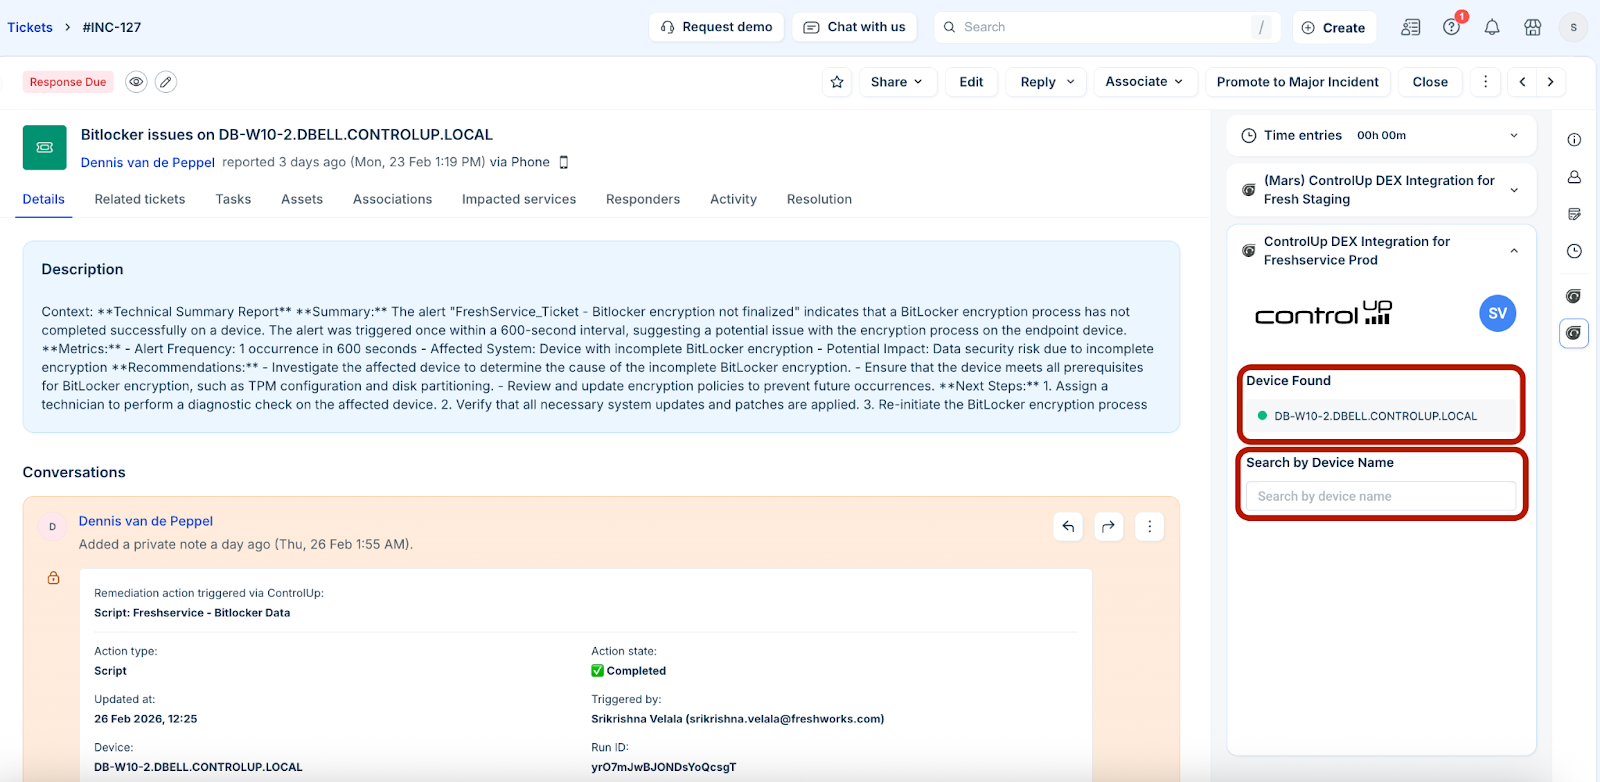Screen dimensions: 1600x782
Task: Open the Assets tab
Action: pyautogui.click(x=302, y=199)
